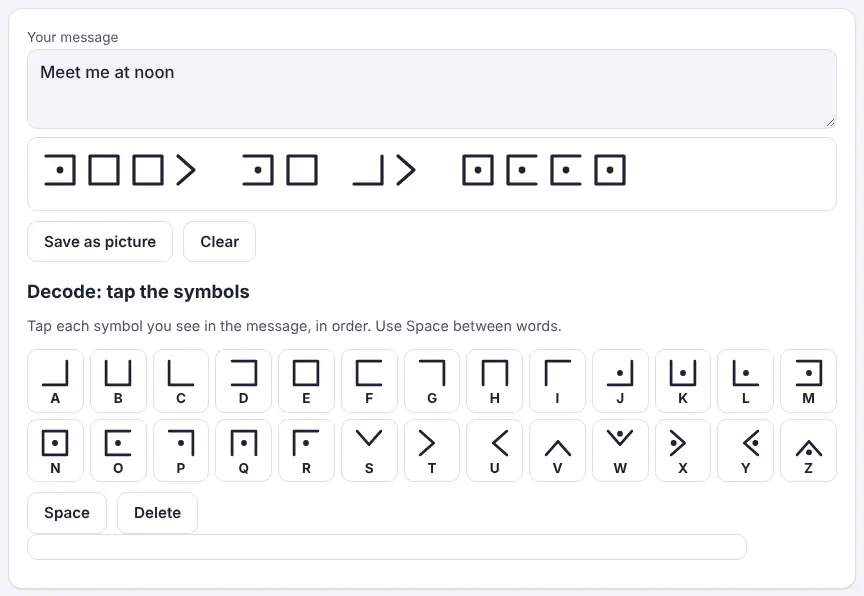
Task: Tap the upward caret symbol for V
Action: coord(557,451)
